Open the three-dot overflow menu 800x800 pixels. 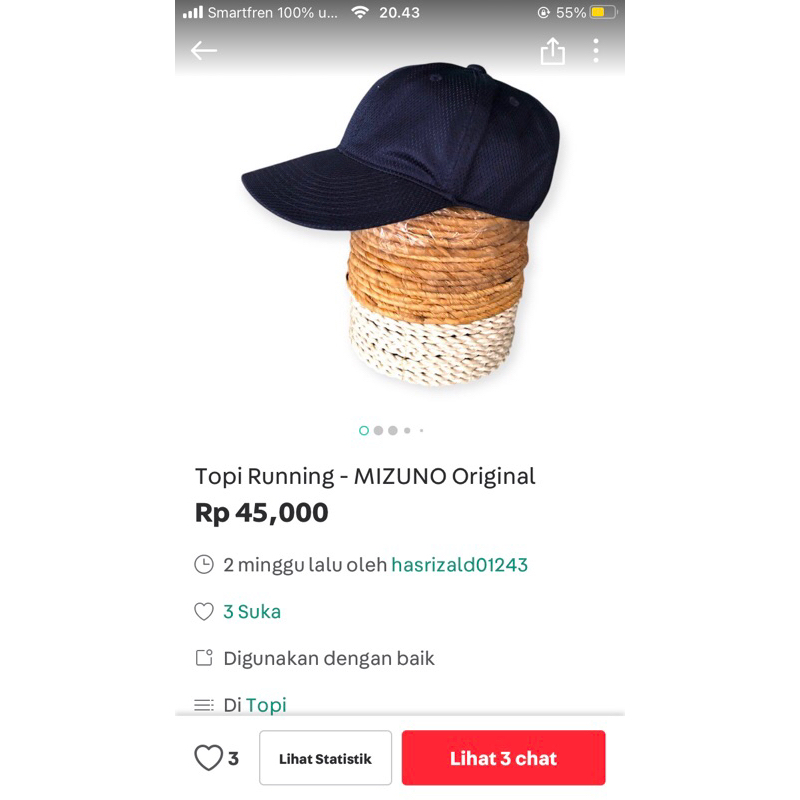pyautogui.click(x=597, y=51)
